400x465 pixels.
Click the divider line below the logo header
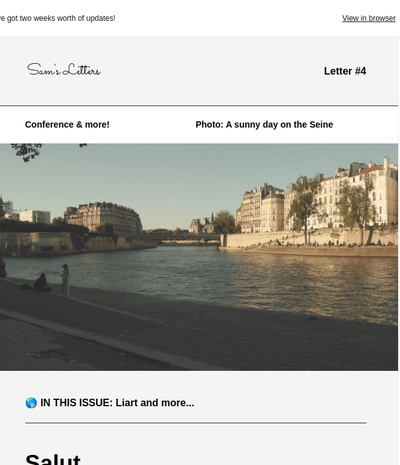[199, 106]
